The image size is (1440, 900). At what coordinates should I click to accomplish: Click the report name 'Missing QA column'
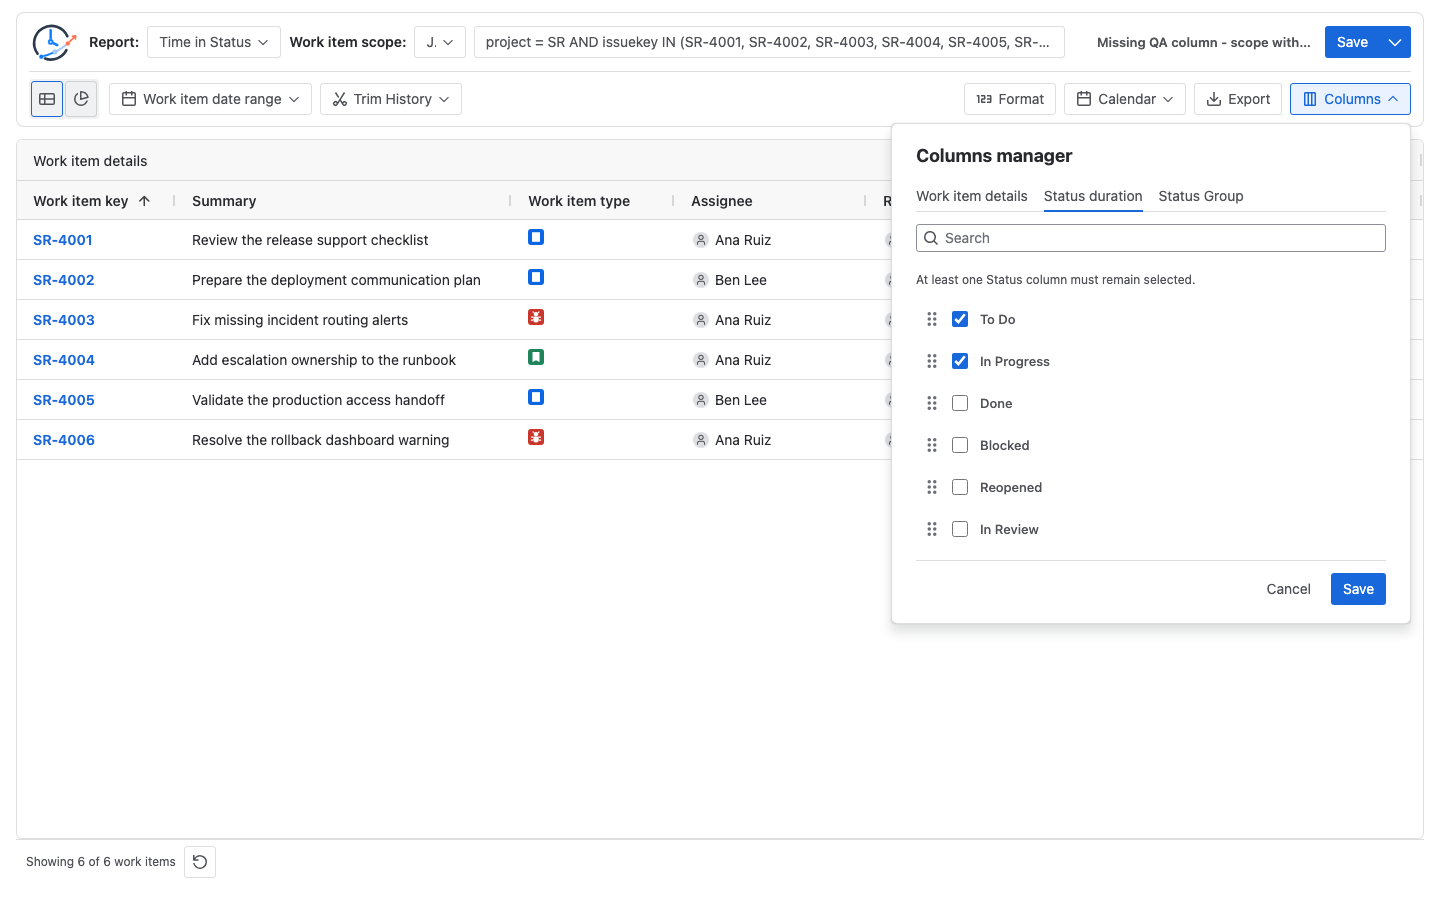point(1204,42)
